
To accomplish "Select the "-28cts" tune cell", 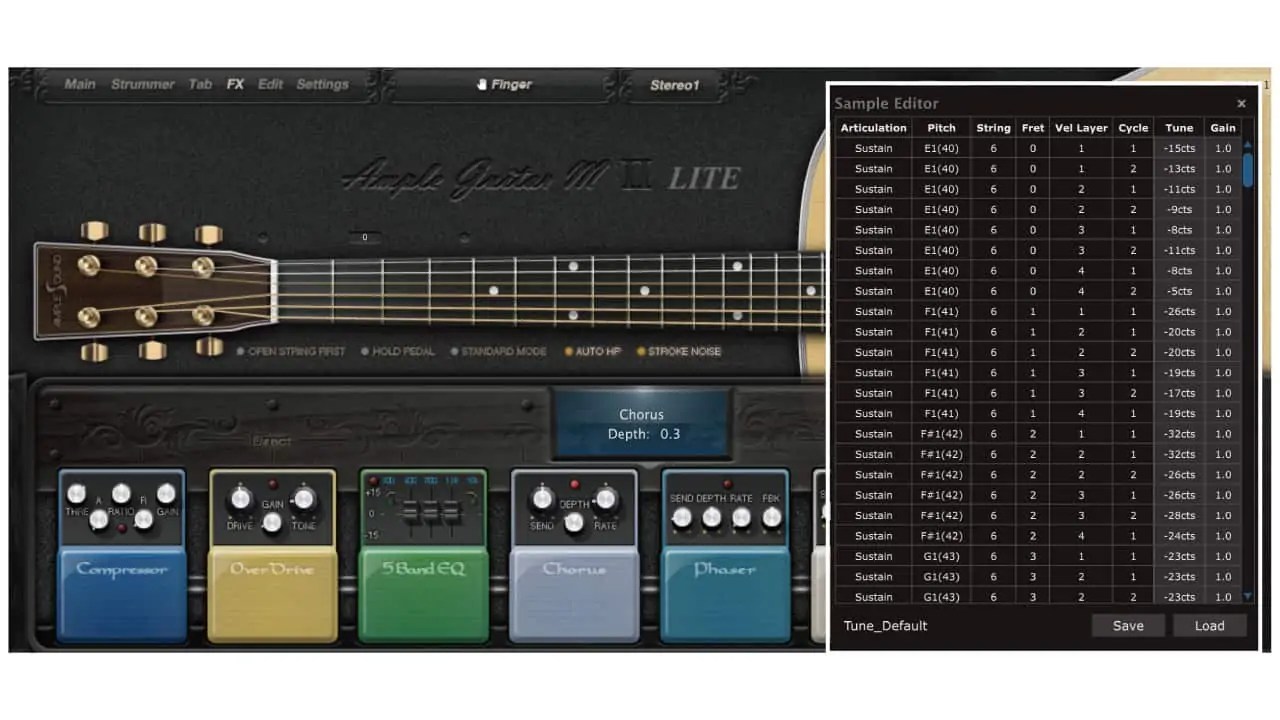I will tap(1179, 516).
